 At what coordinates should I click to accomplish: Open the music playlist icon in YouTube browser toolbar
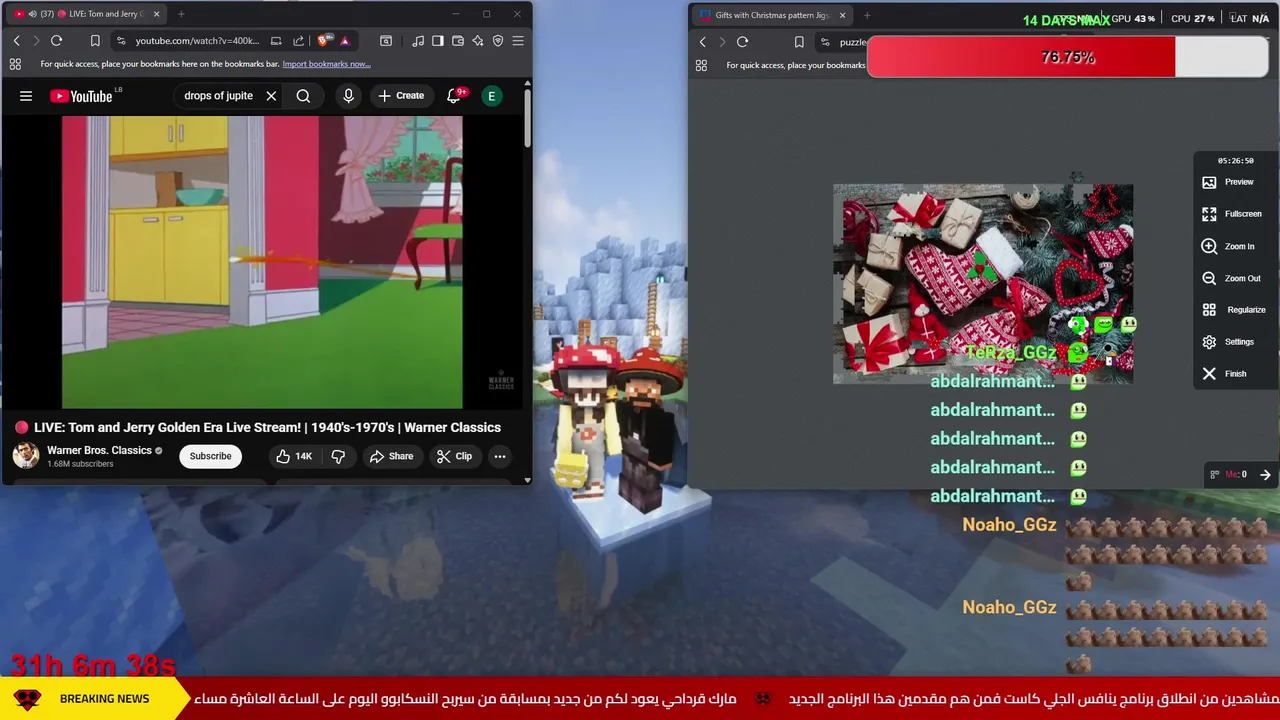(x=418, y=41)
